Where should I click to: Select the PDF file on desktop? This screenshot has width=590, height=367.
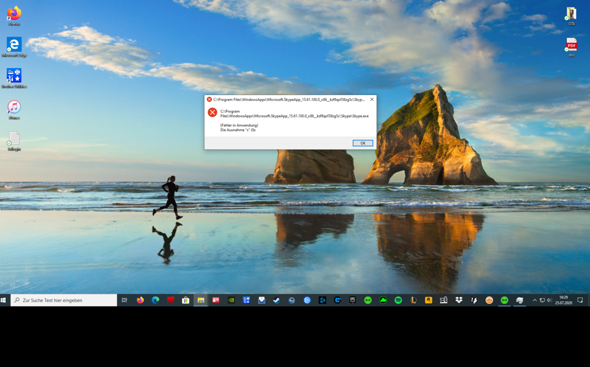tap(572, 47)
